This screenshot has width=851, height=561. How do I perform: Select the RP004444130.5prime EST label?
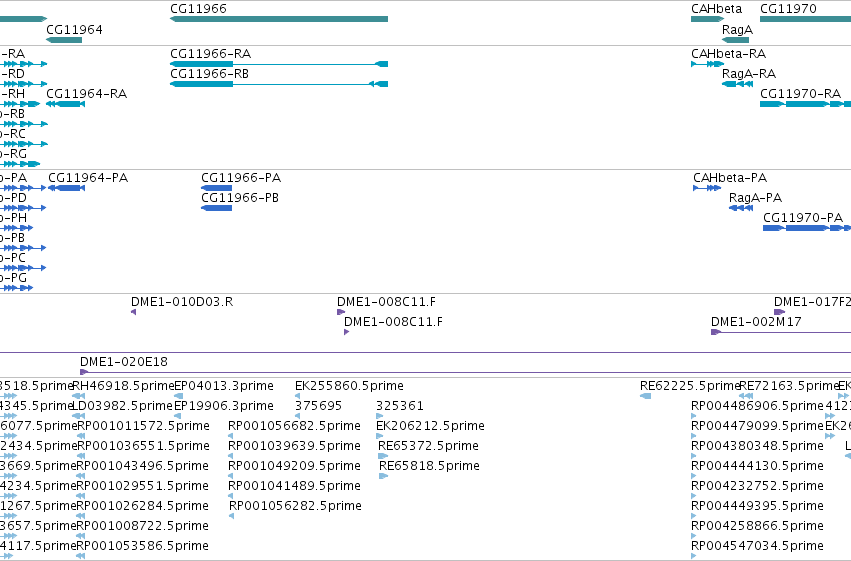[757, 466]
